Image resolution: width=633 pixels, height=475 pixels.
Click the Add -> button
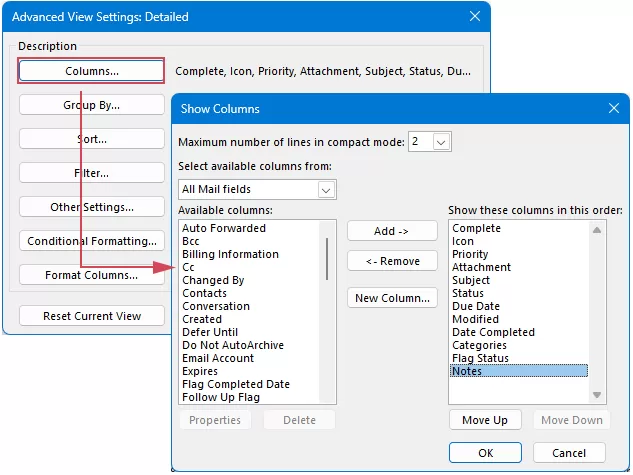click(x=392, y=231)
